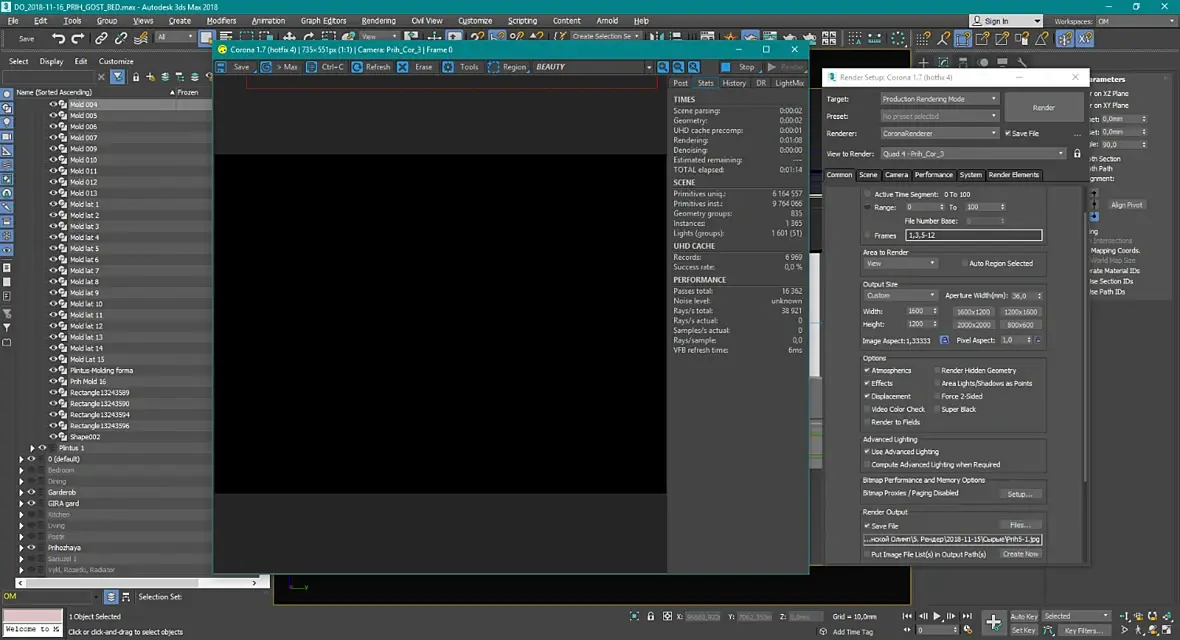
Task: Open the Rendering menu
Action: click(378, 20)
